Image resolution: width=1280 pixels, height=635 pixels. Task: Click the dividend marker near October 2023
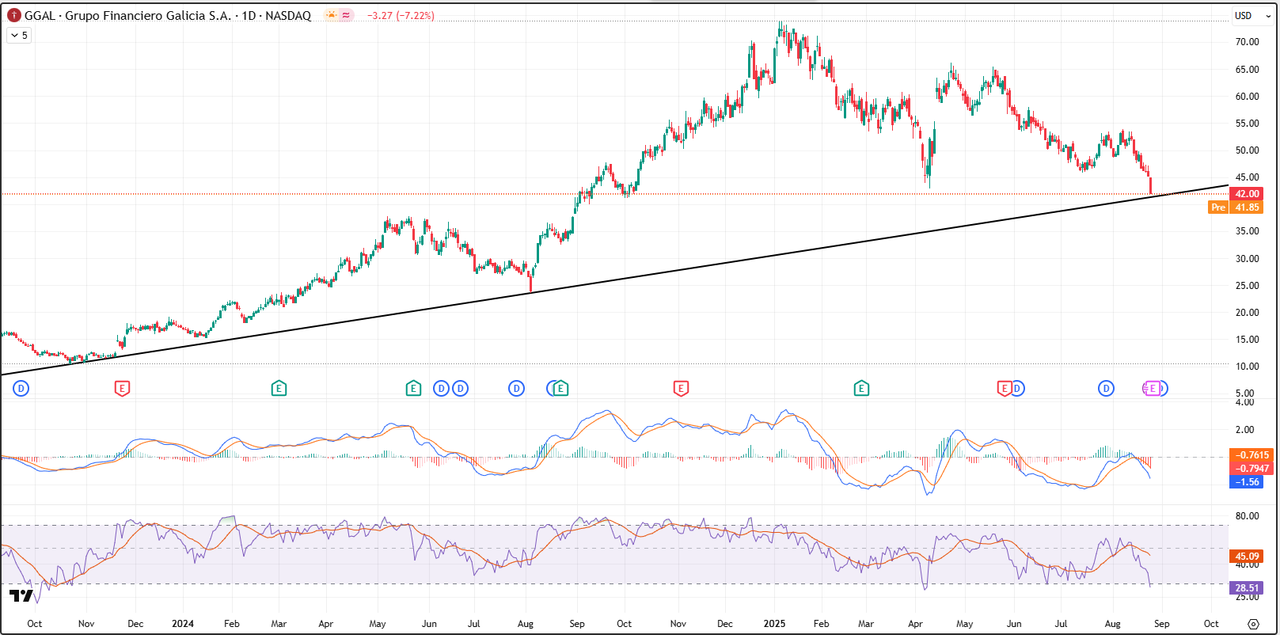(x=19, y=388)
